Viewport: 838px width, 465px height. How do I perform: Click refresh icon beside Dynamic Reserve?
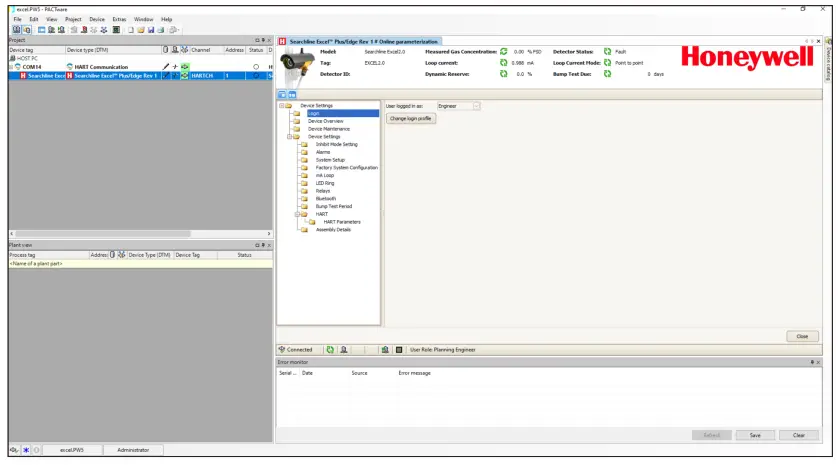[503, 74]
